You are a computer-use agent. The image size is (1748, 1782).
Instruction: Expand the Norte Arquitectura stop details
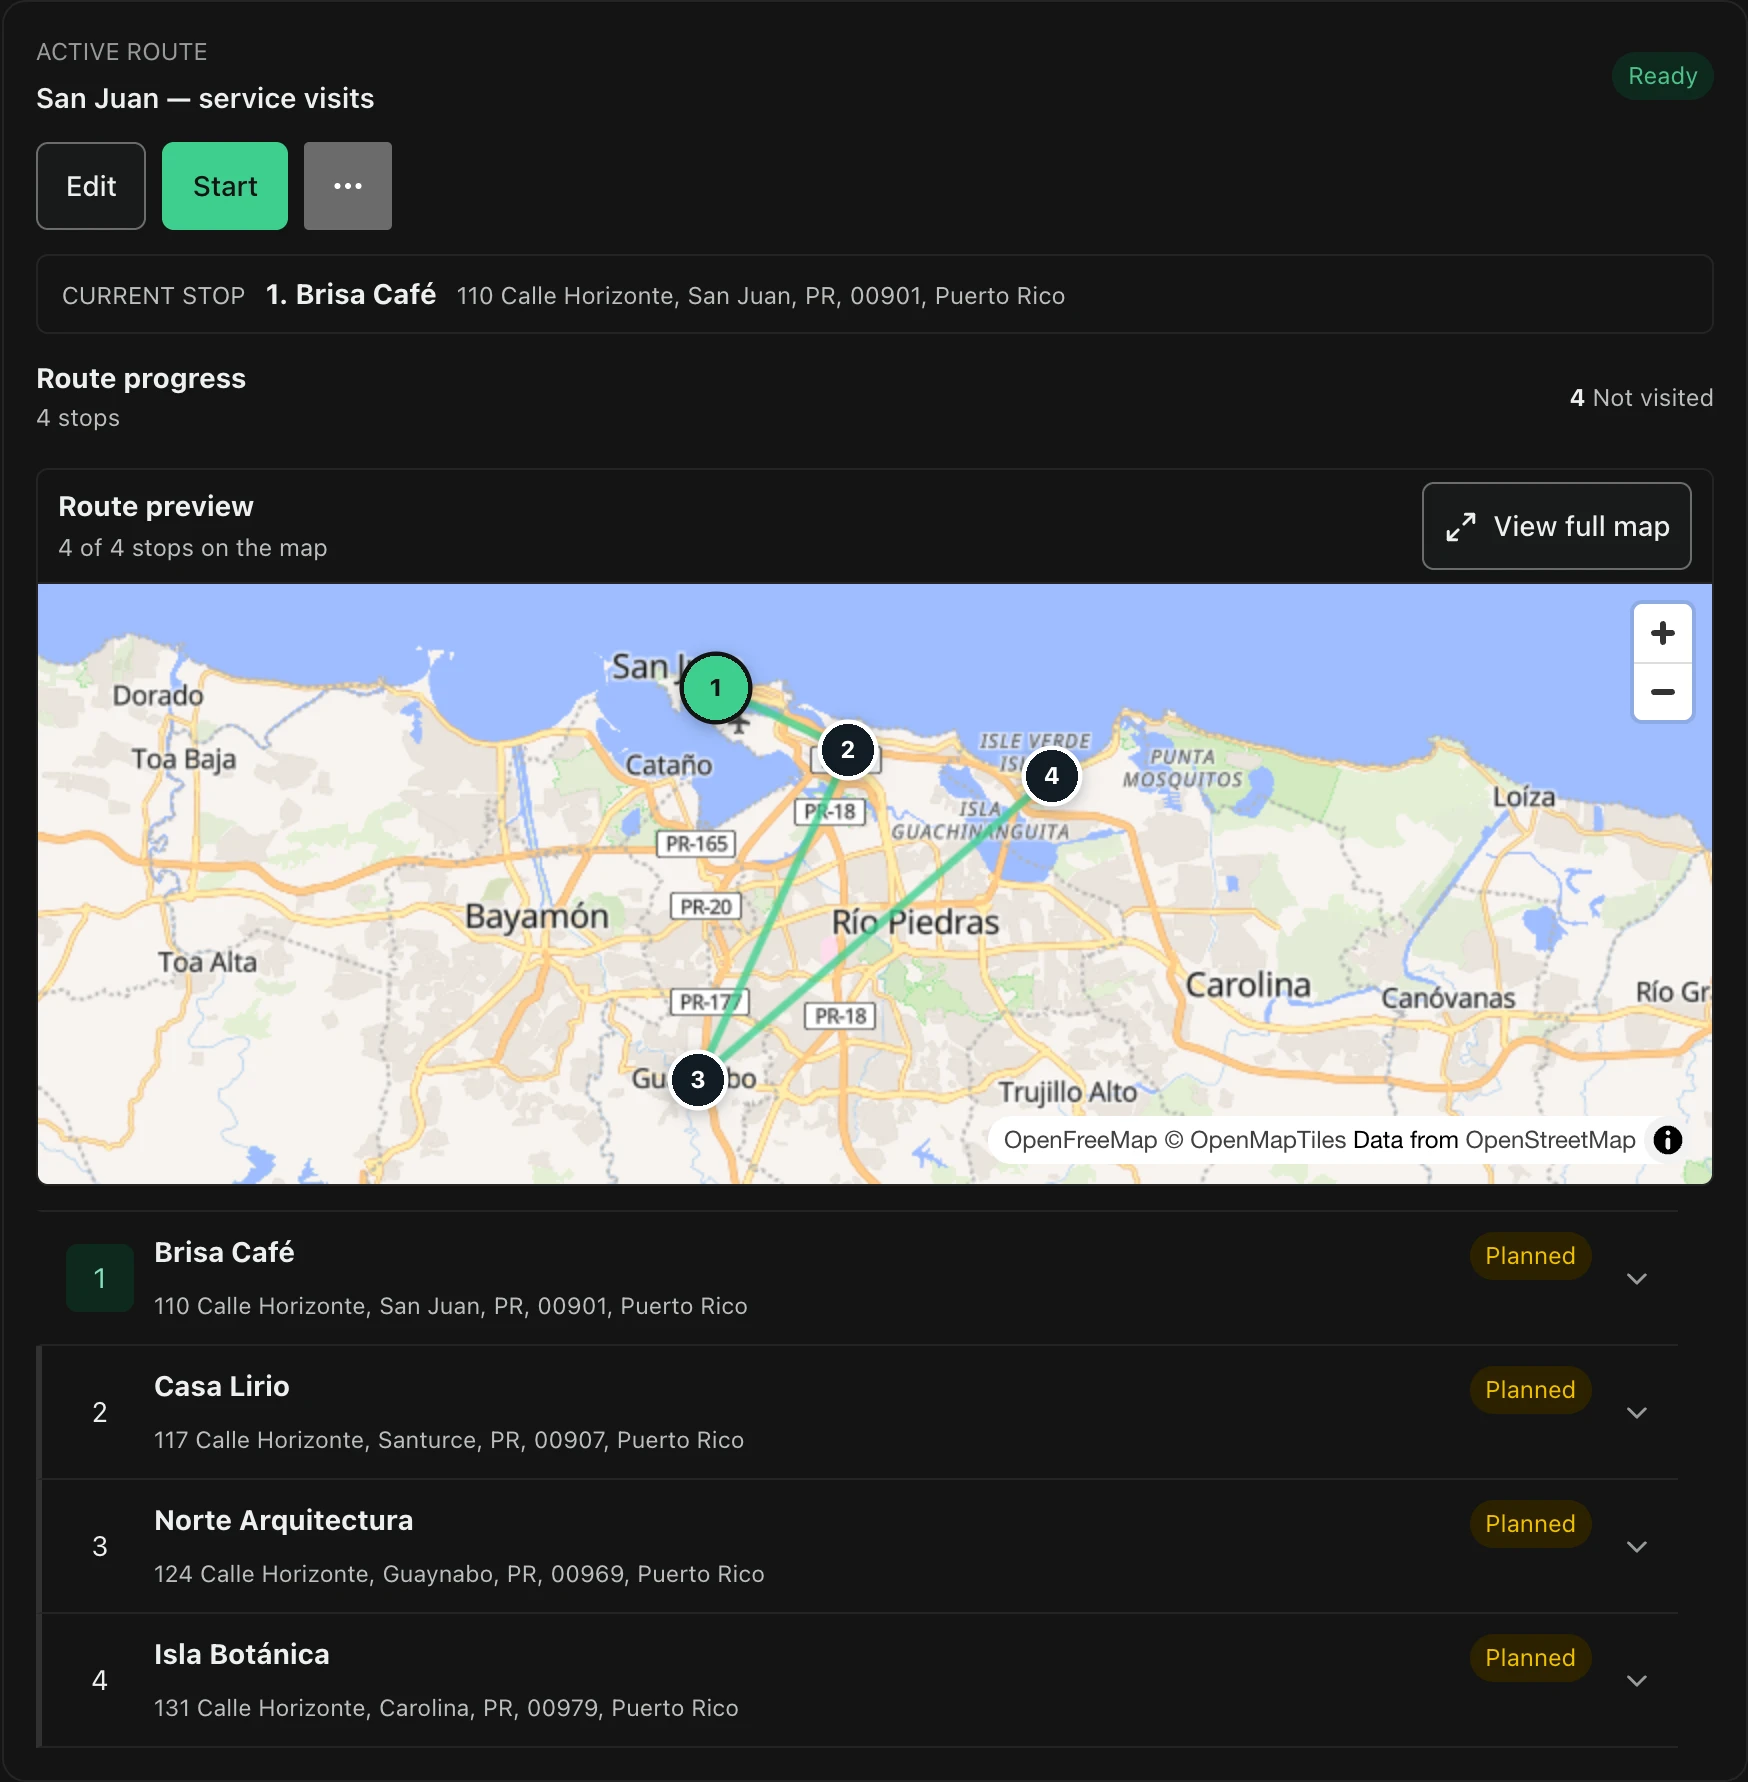point(1636,1547)
